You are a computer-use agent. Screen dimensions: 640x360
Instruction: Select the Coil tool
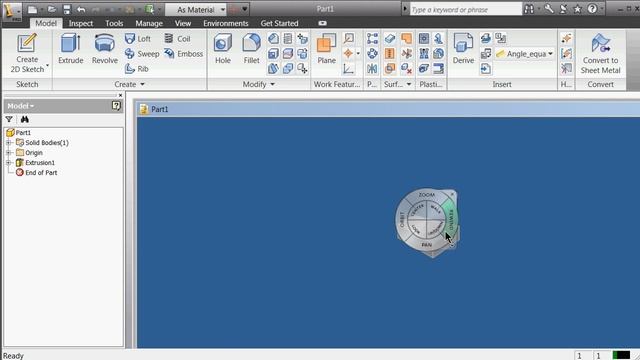tap(177, 39)
